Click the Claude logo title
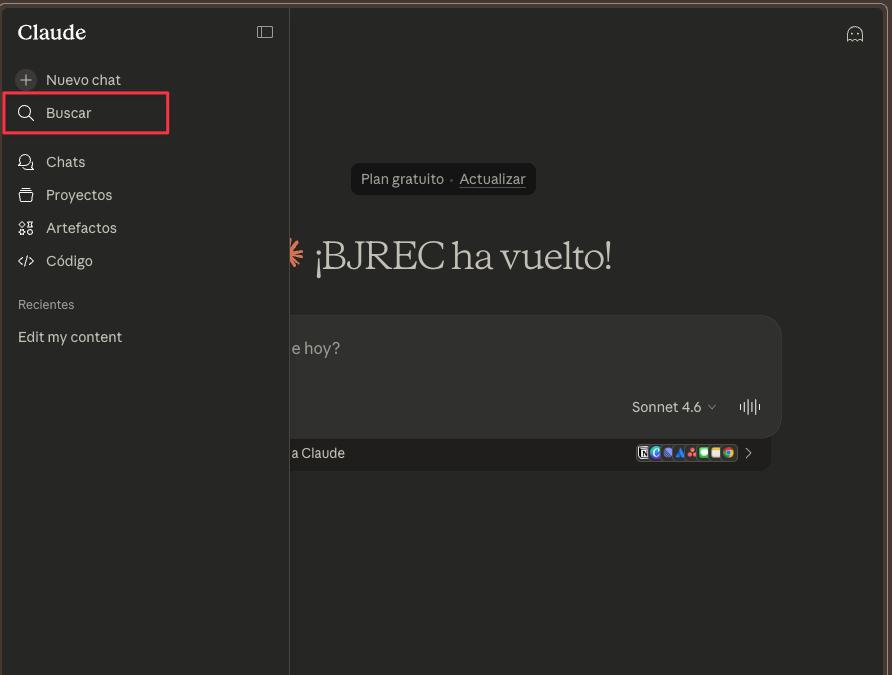The height and width of the screenshot is (675, 892). 52,32
